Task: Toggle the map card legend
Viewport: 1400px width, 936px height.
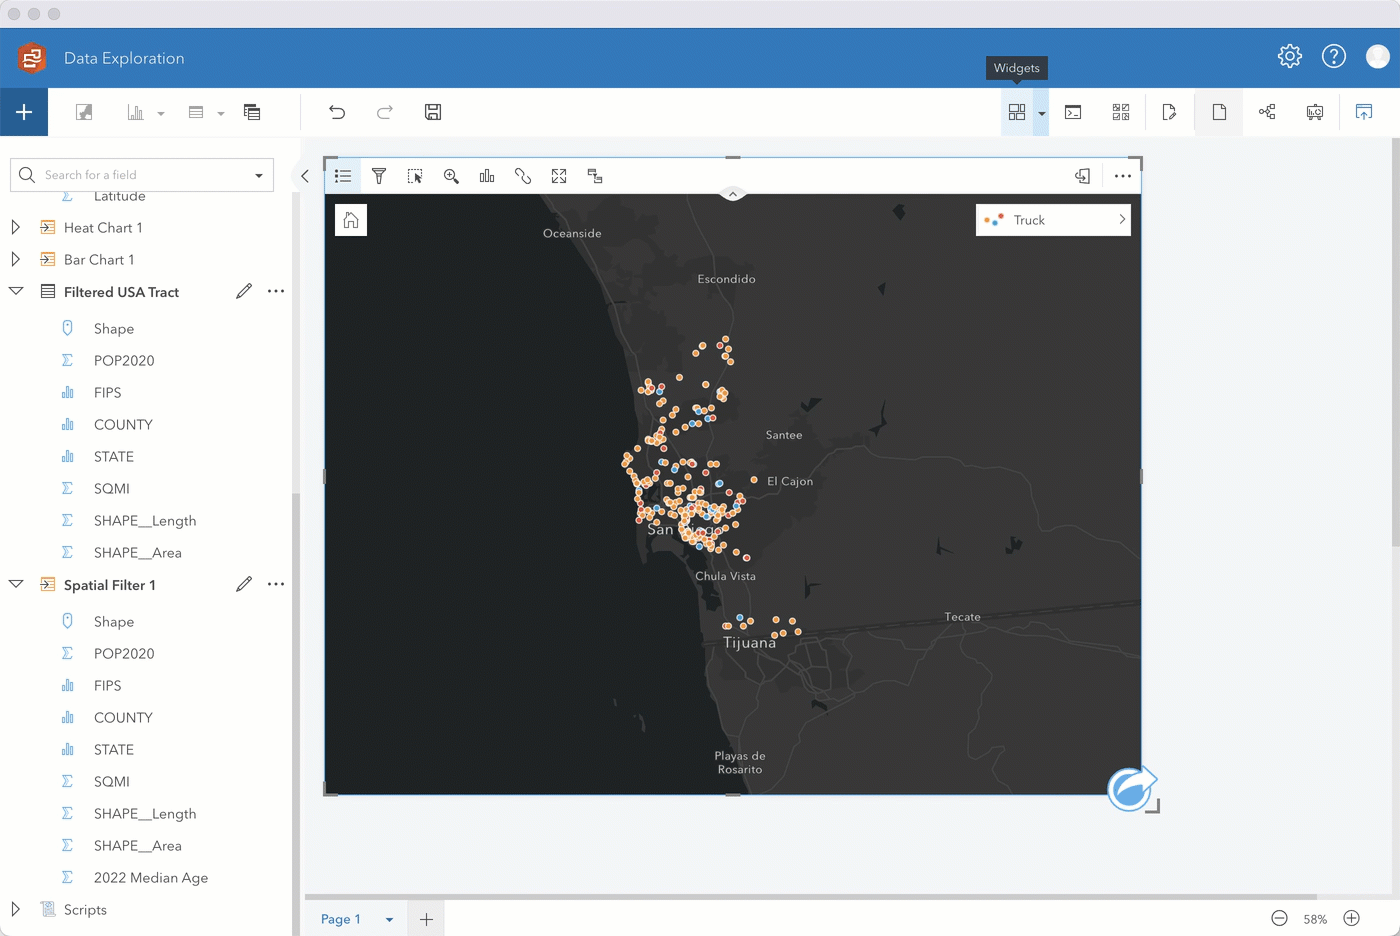Action: (343, 176)
